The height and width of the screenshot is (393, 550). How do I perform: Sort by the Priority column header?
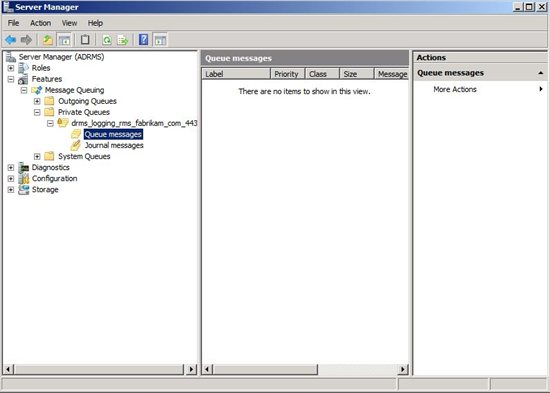[x=288, y=74]
